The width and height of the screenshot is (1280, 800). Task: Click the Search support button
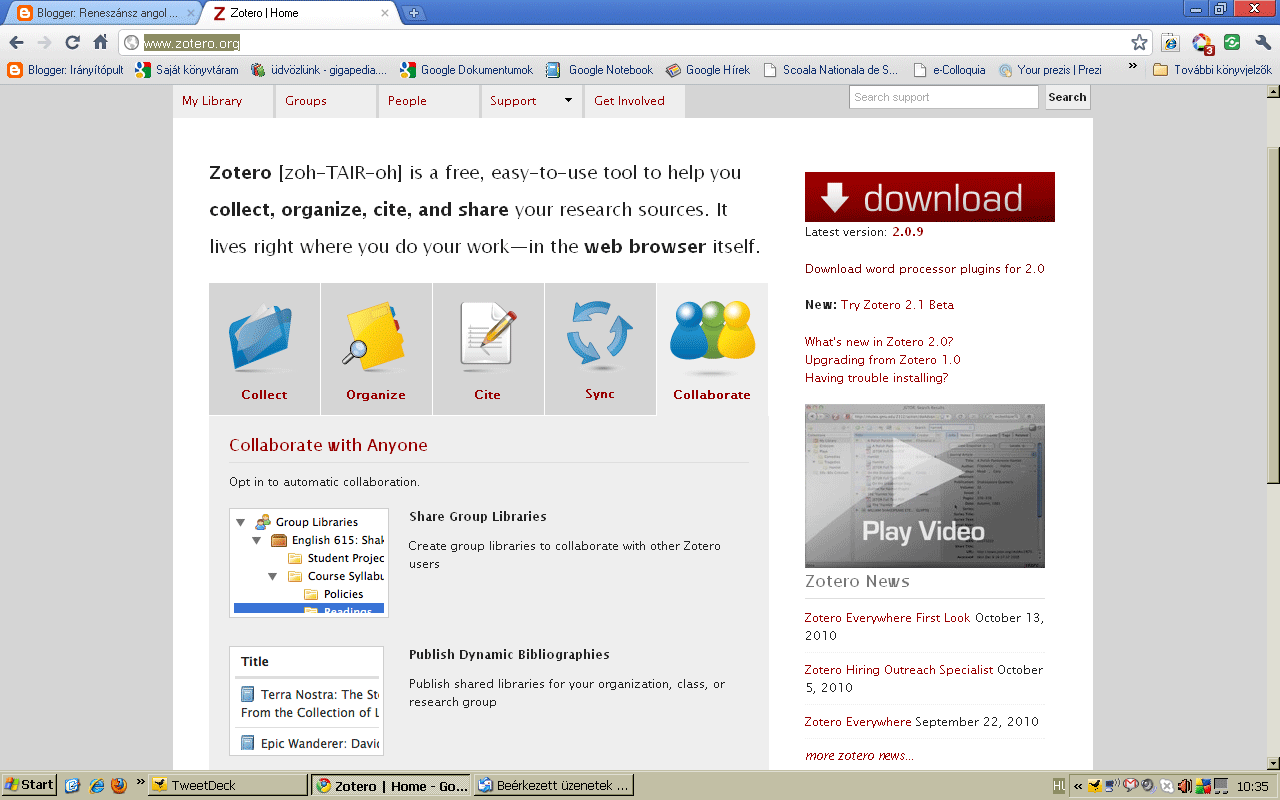(x=1067, y=97)
